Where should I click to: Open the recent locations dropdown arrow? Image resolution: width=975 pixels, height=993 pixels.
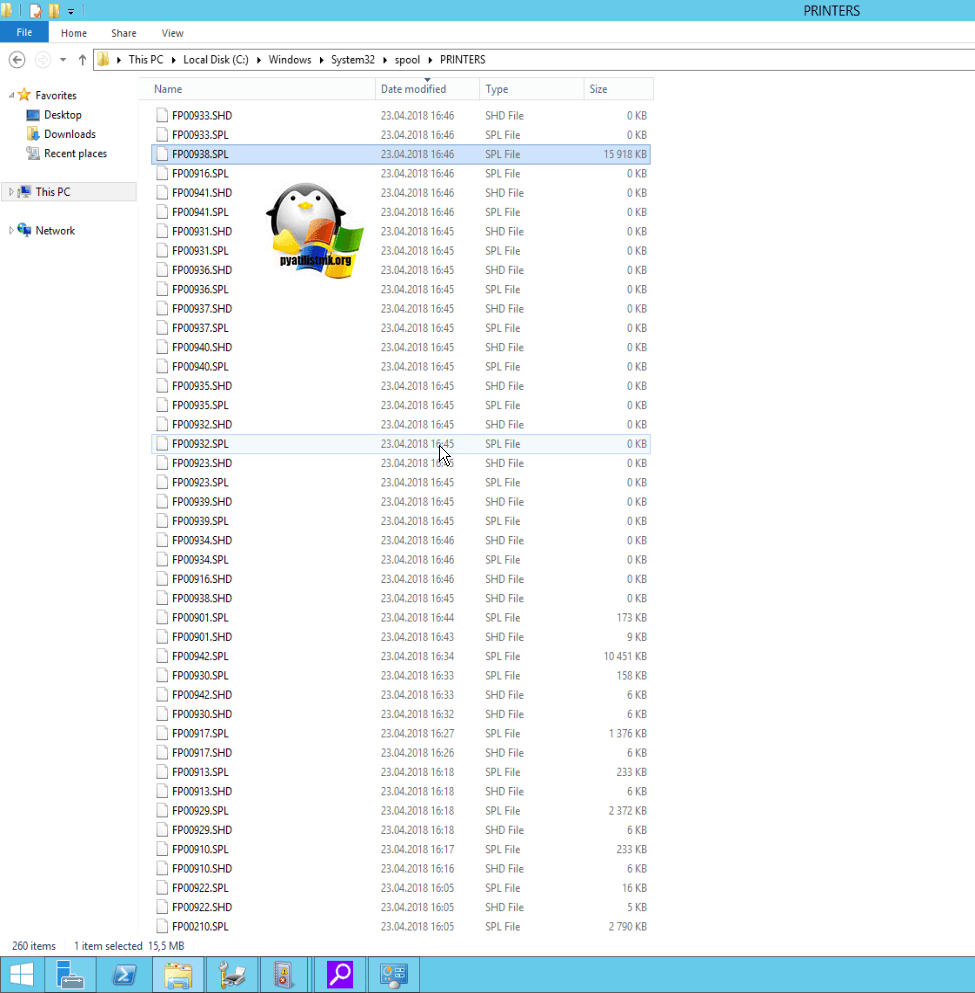(x=63, y=60)
